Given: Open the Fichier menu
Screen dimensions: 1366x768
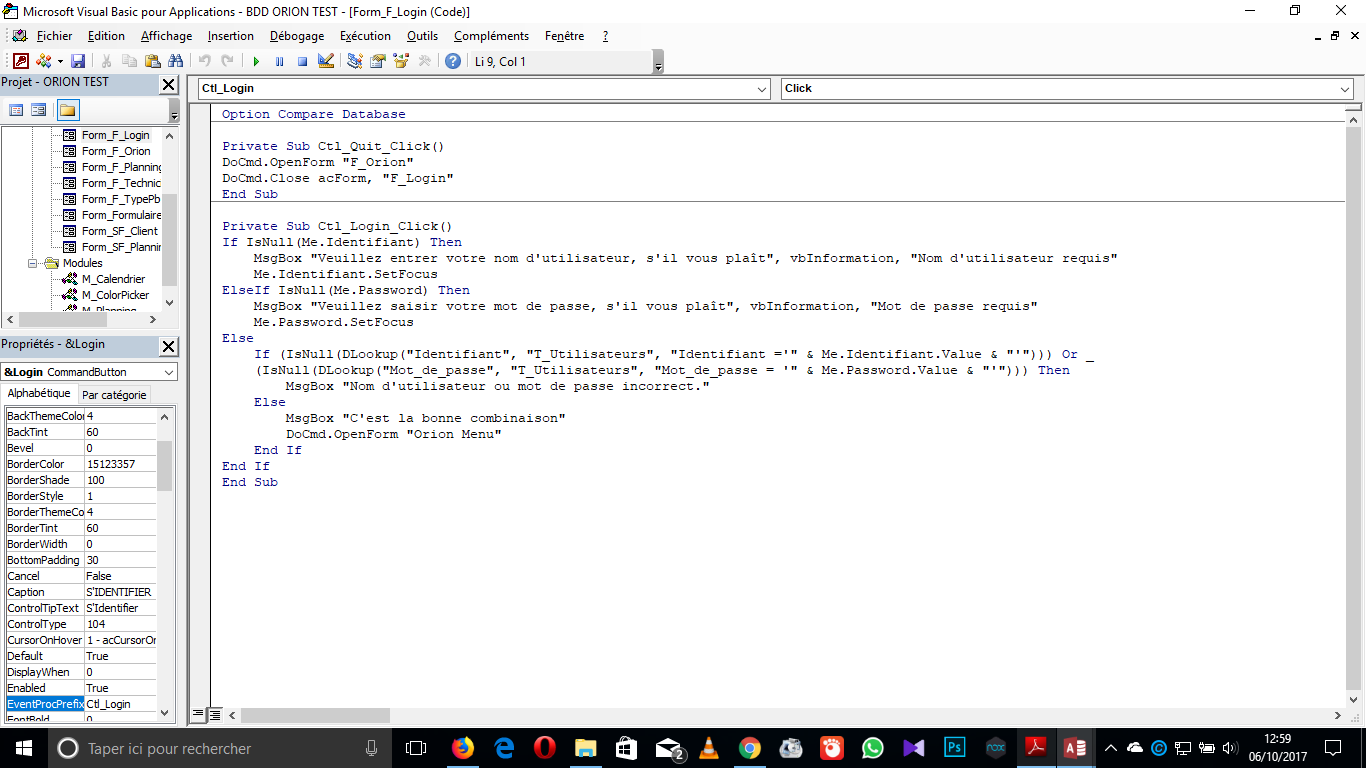Looking at the screenshot, I should point(55,36).
